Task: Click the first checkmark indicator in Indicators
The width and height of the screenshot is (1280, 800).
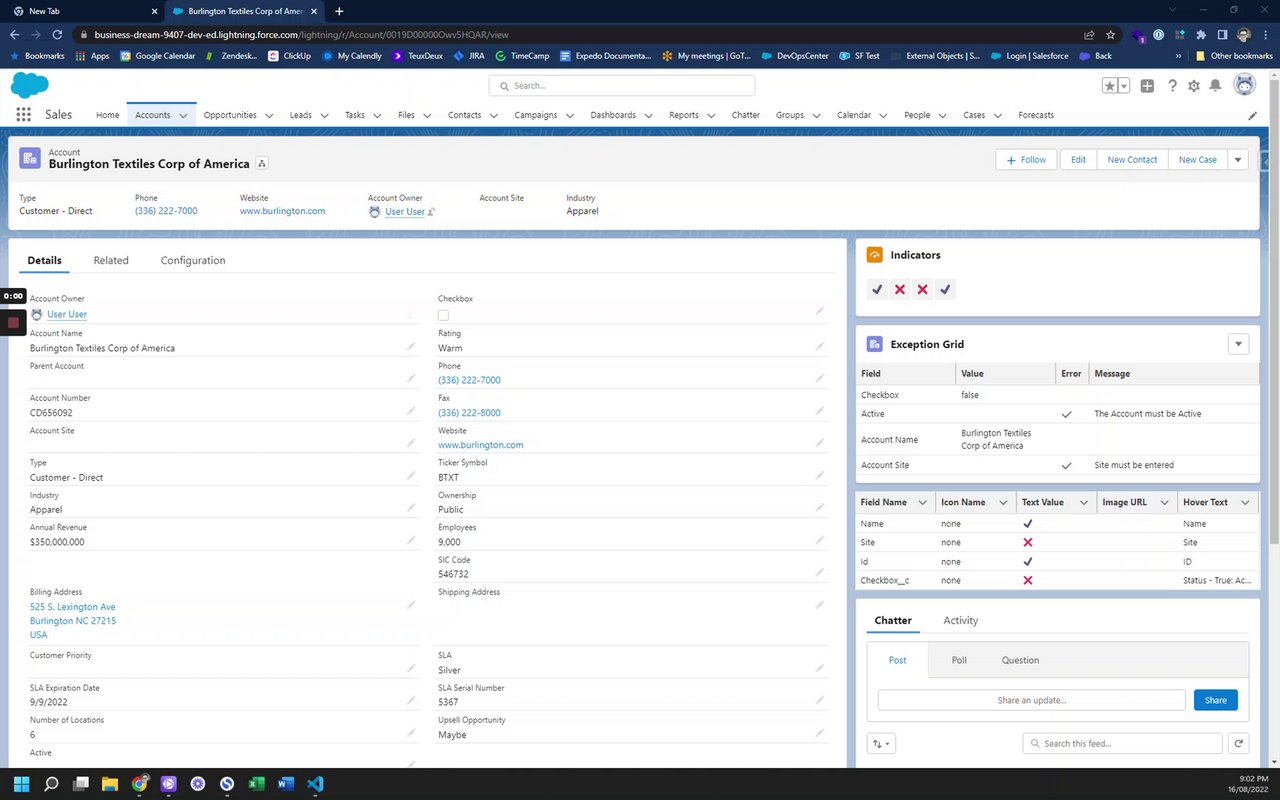Action: click(877, 289)
